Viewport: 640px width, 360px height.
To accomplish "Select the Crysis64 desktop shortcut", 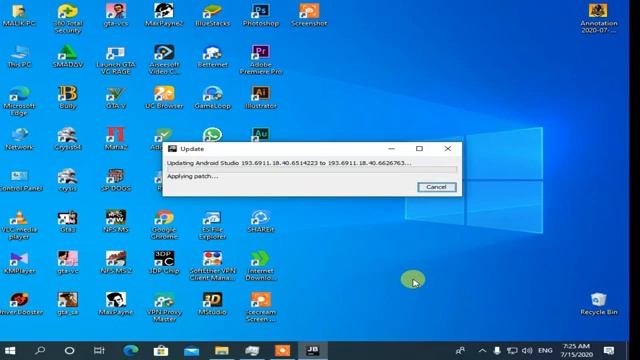I will [68, 139].
